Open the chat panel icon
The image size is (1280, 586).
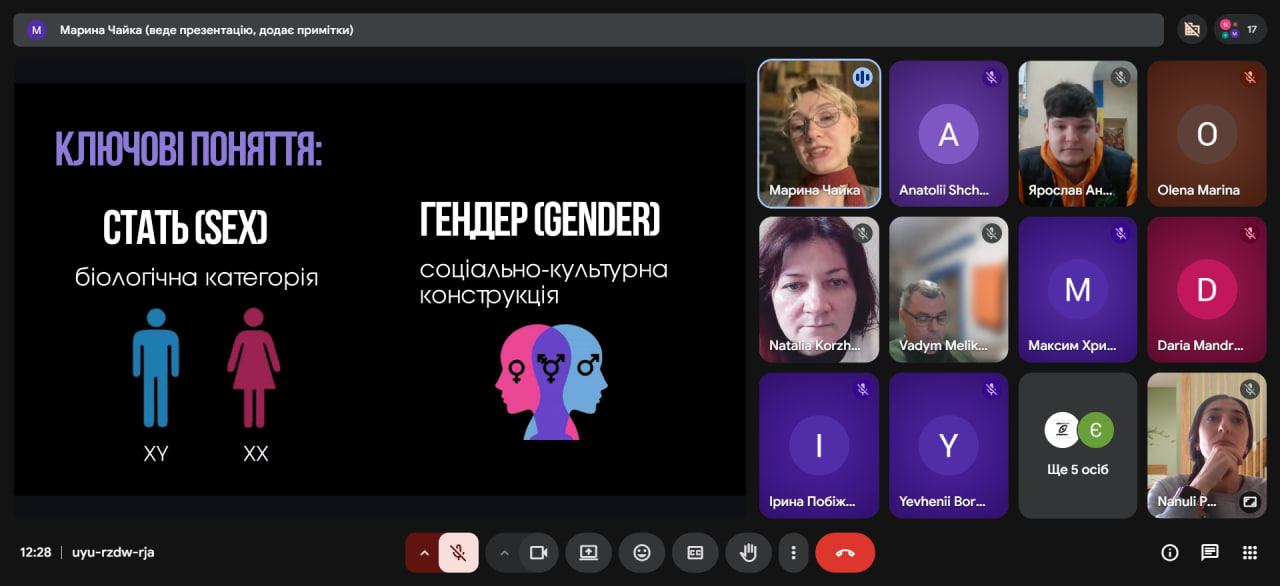click(x=1210, y=553)
